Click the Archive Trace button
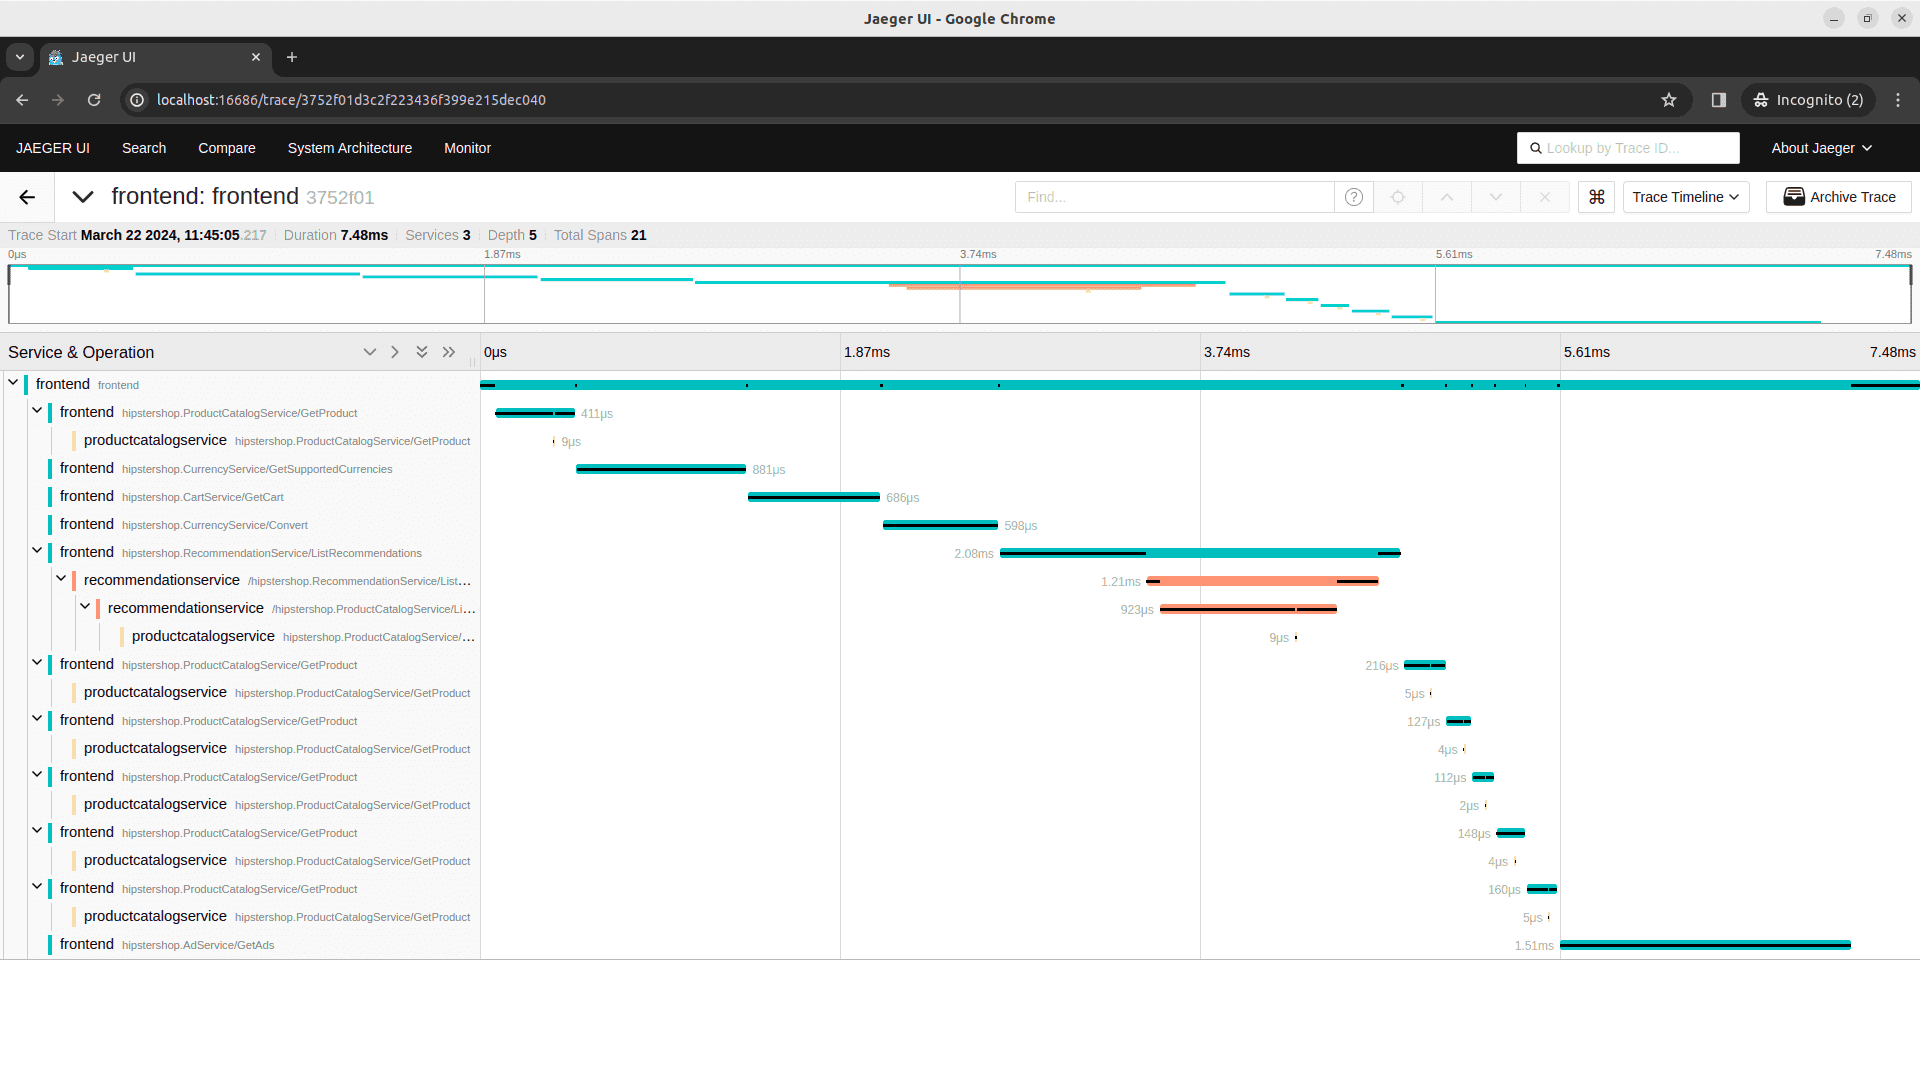Viewport: 1920px width, 1080px height. click(x=1838, y=197)
